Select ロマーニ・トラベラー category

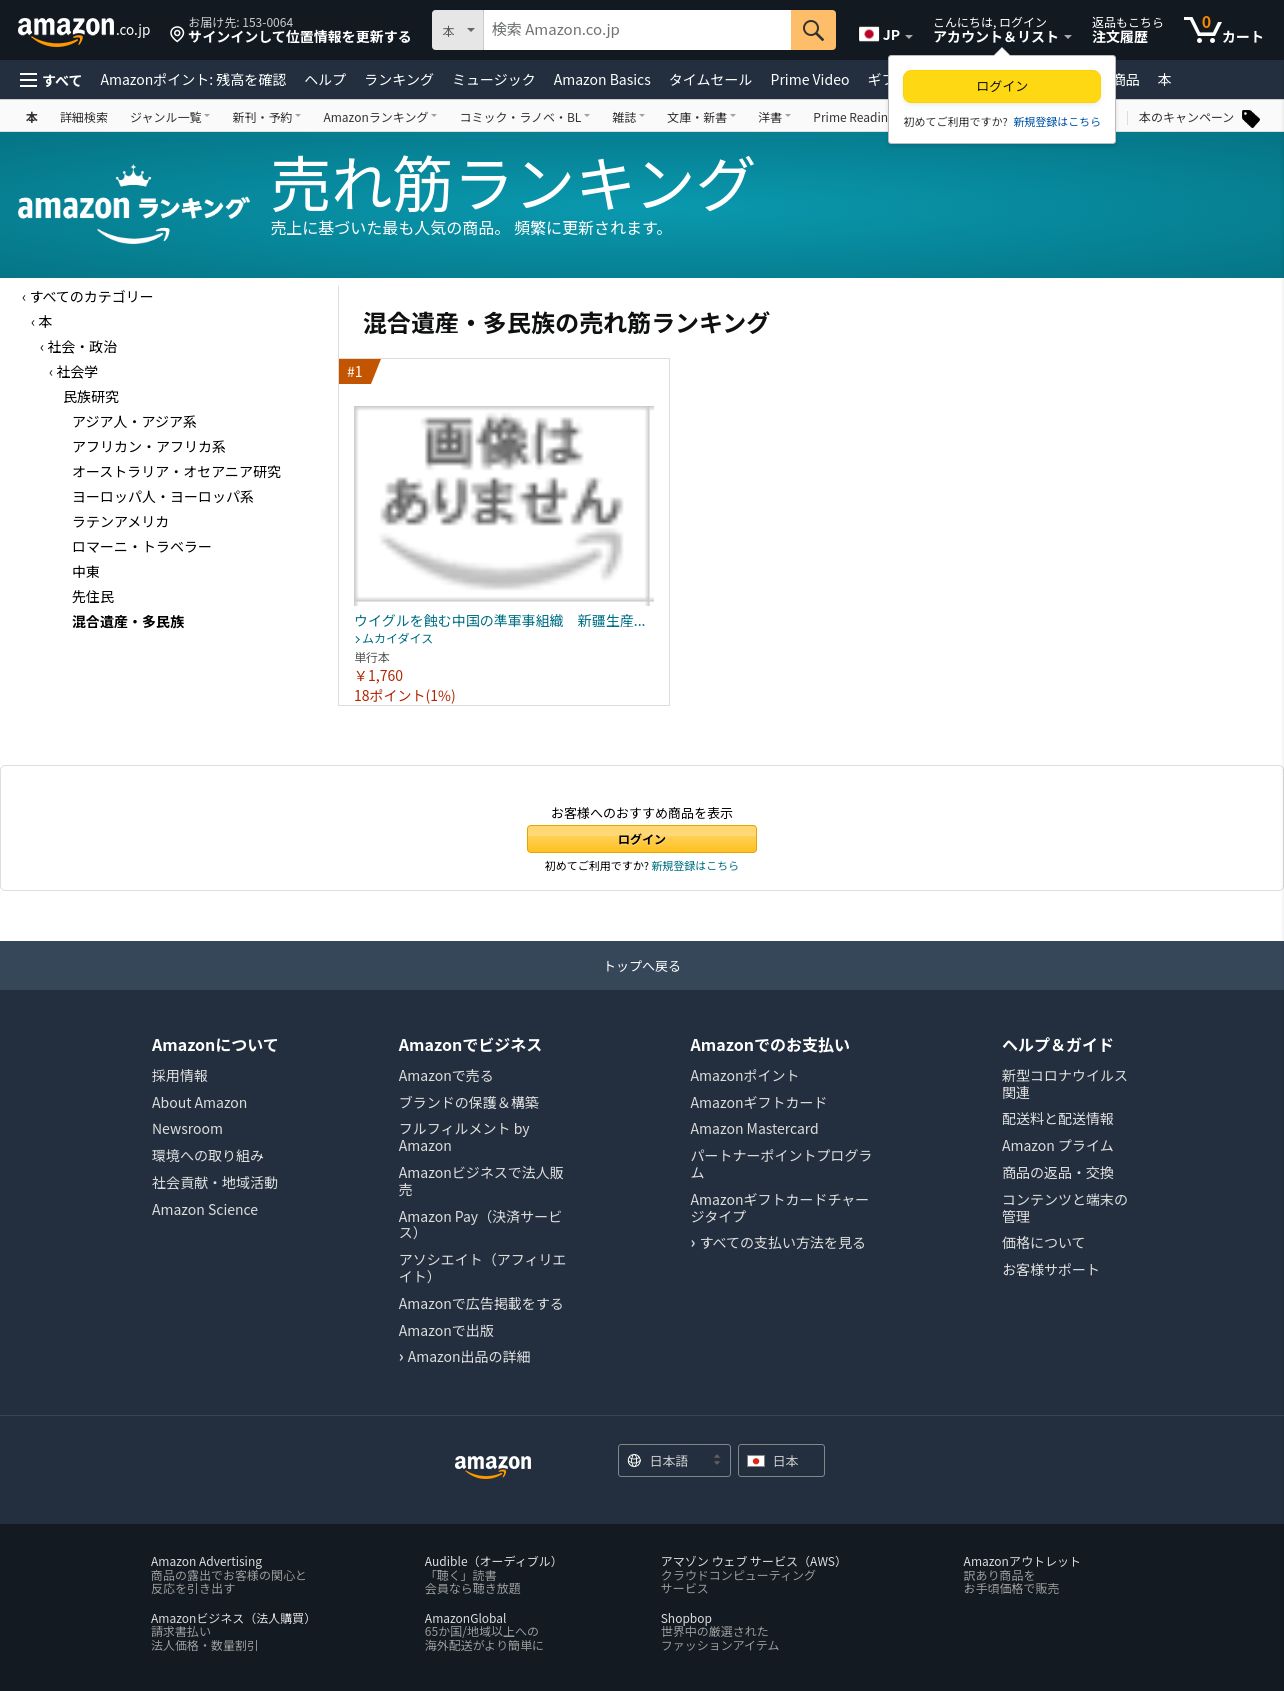(141, 547)
